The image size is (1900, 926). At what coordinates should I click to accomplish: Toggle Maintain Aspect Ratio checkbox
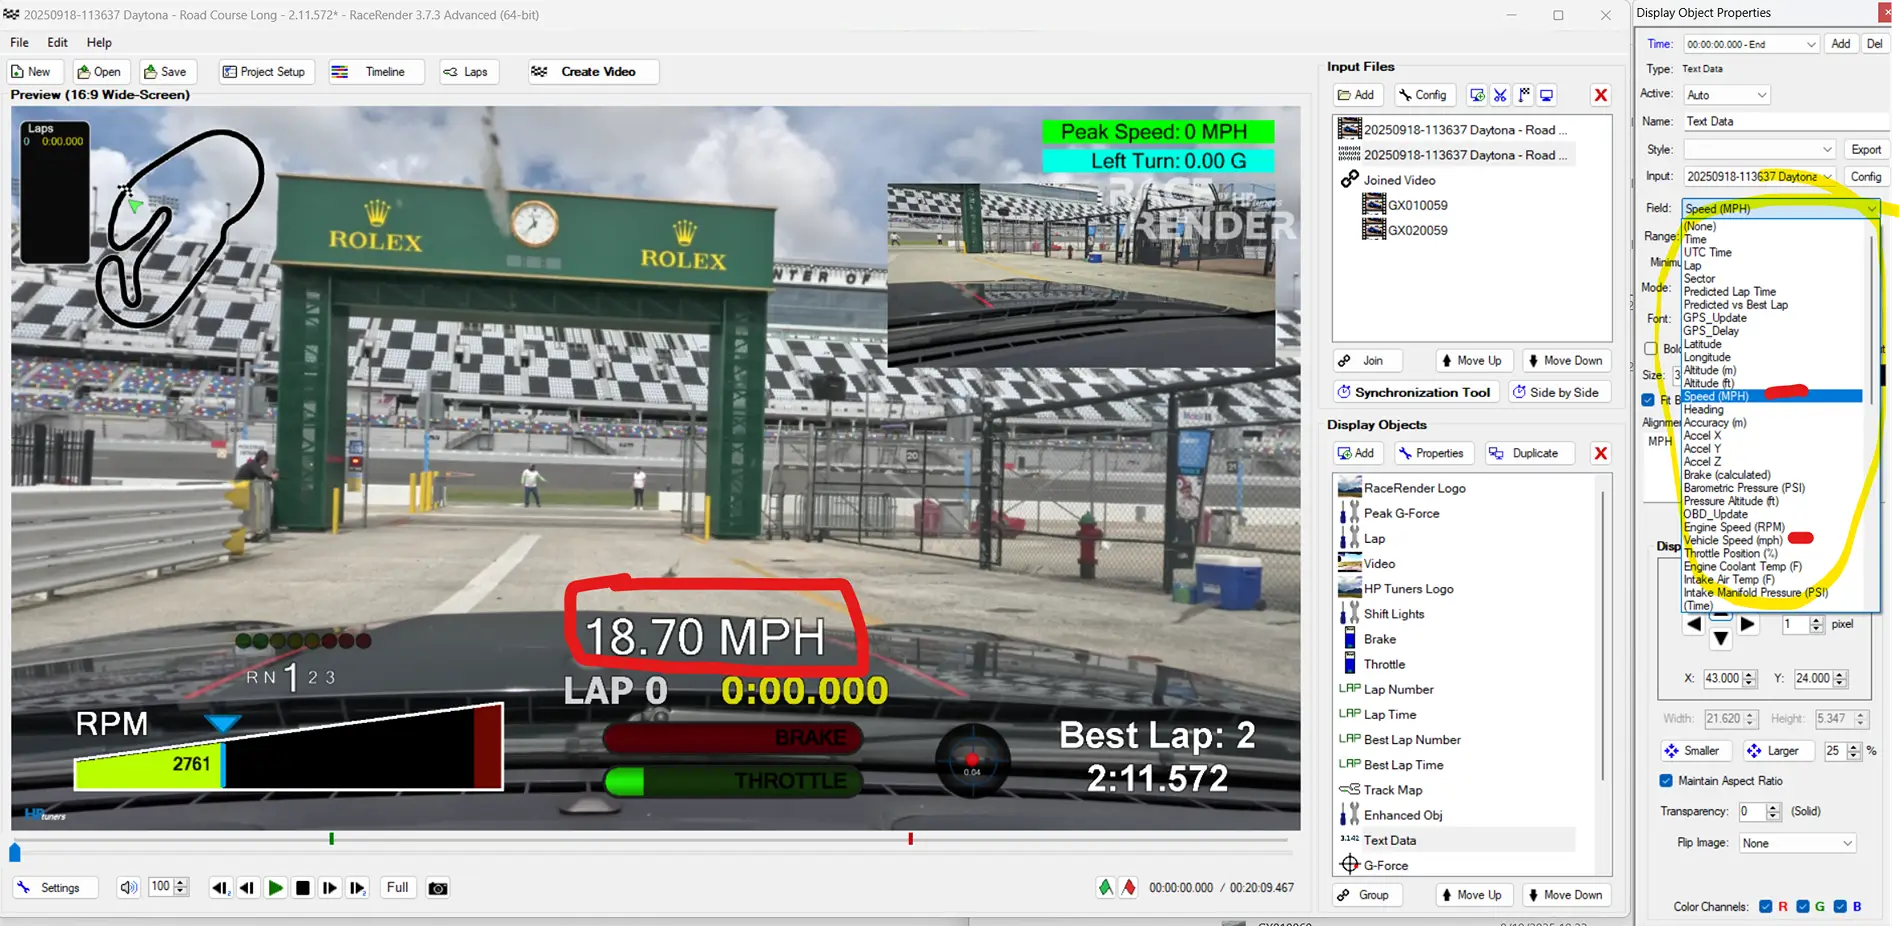coord(1665,781)
